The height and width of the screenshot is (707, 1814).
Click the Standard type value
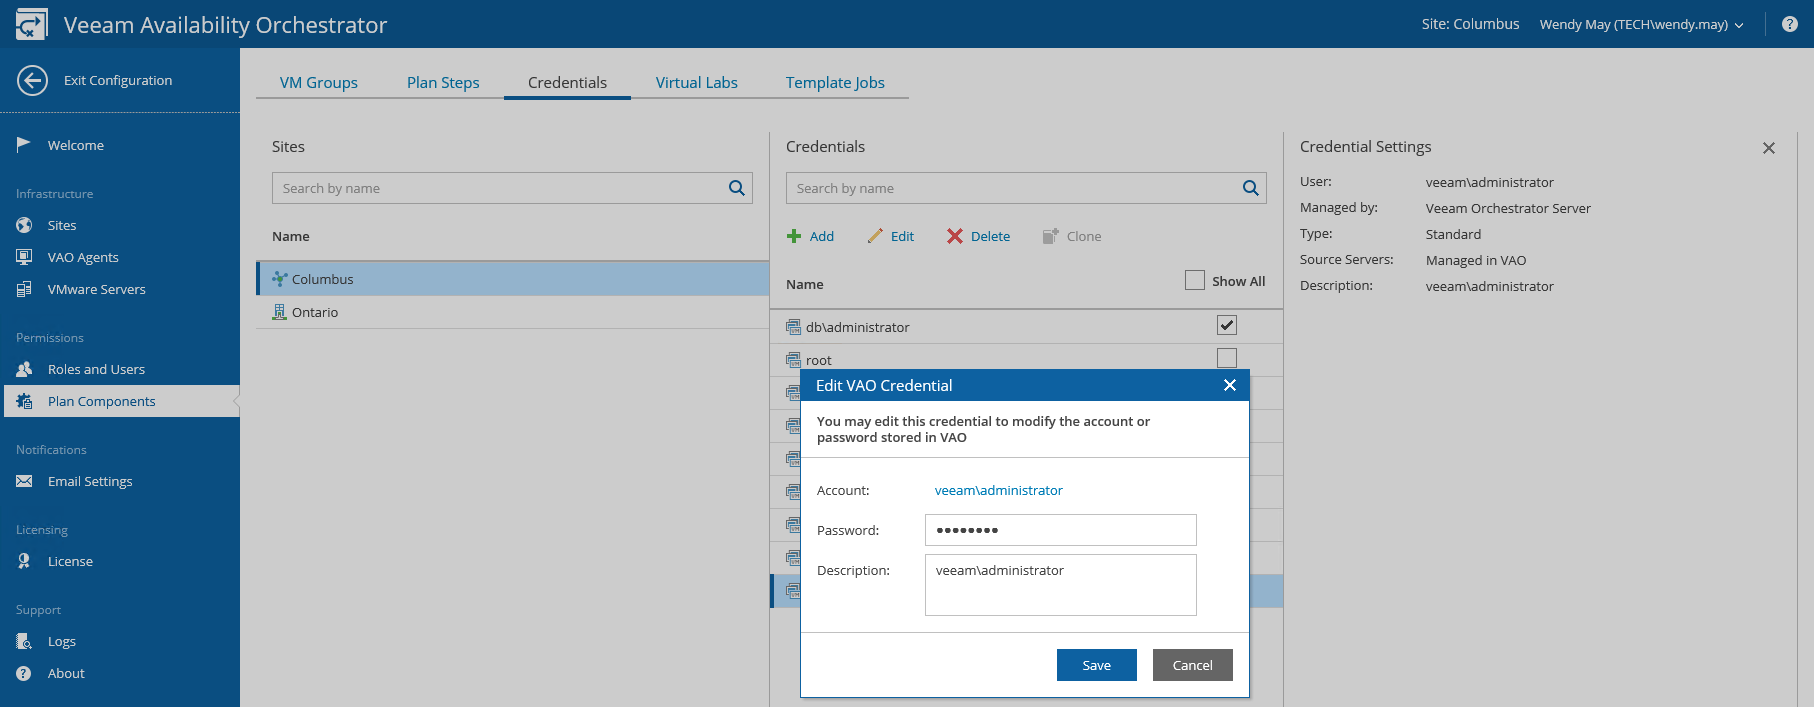(x=1453, y=234)
